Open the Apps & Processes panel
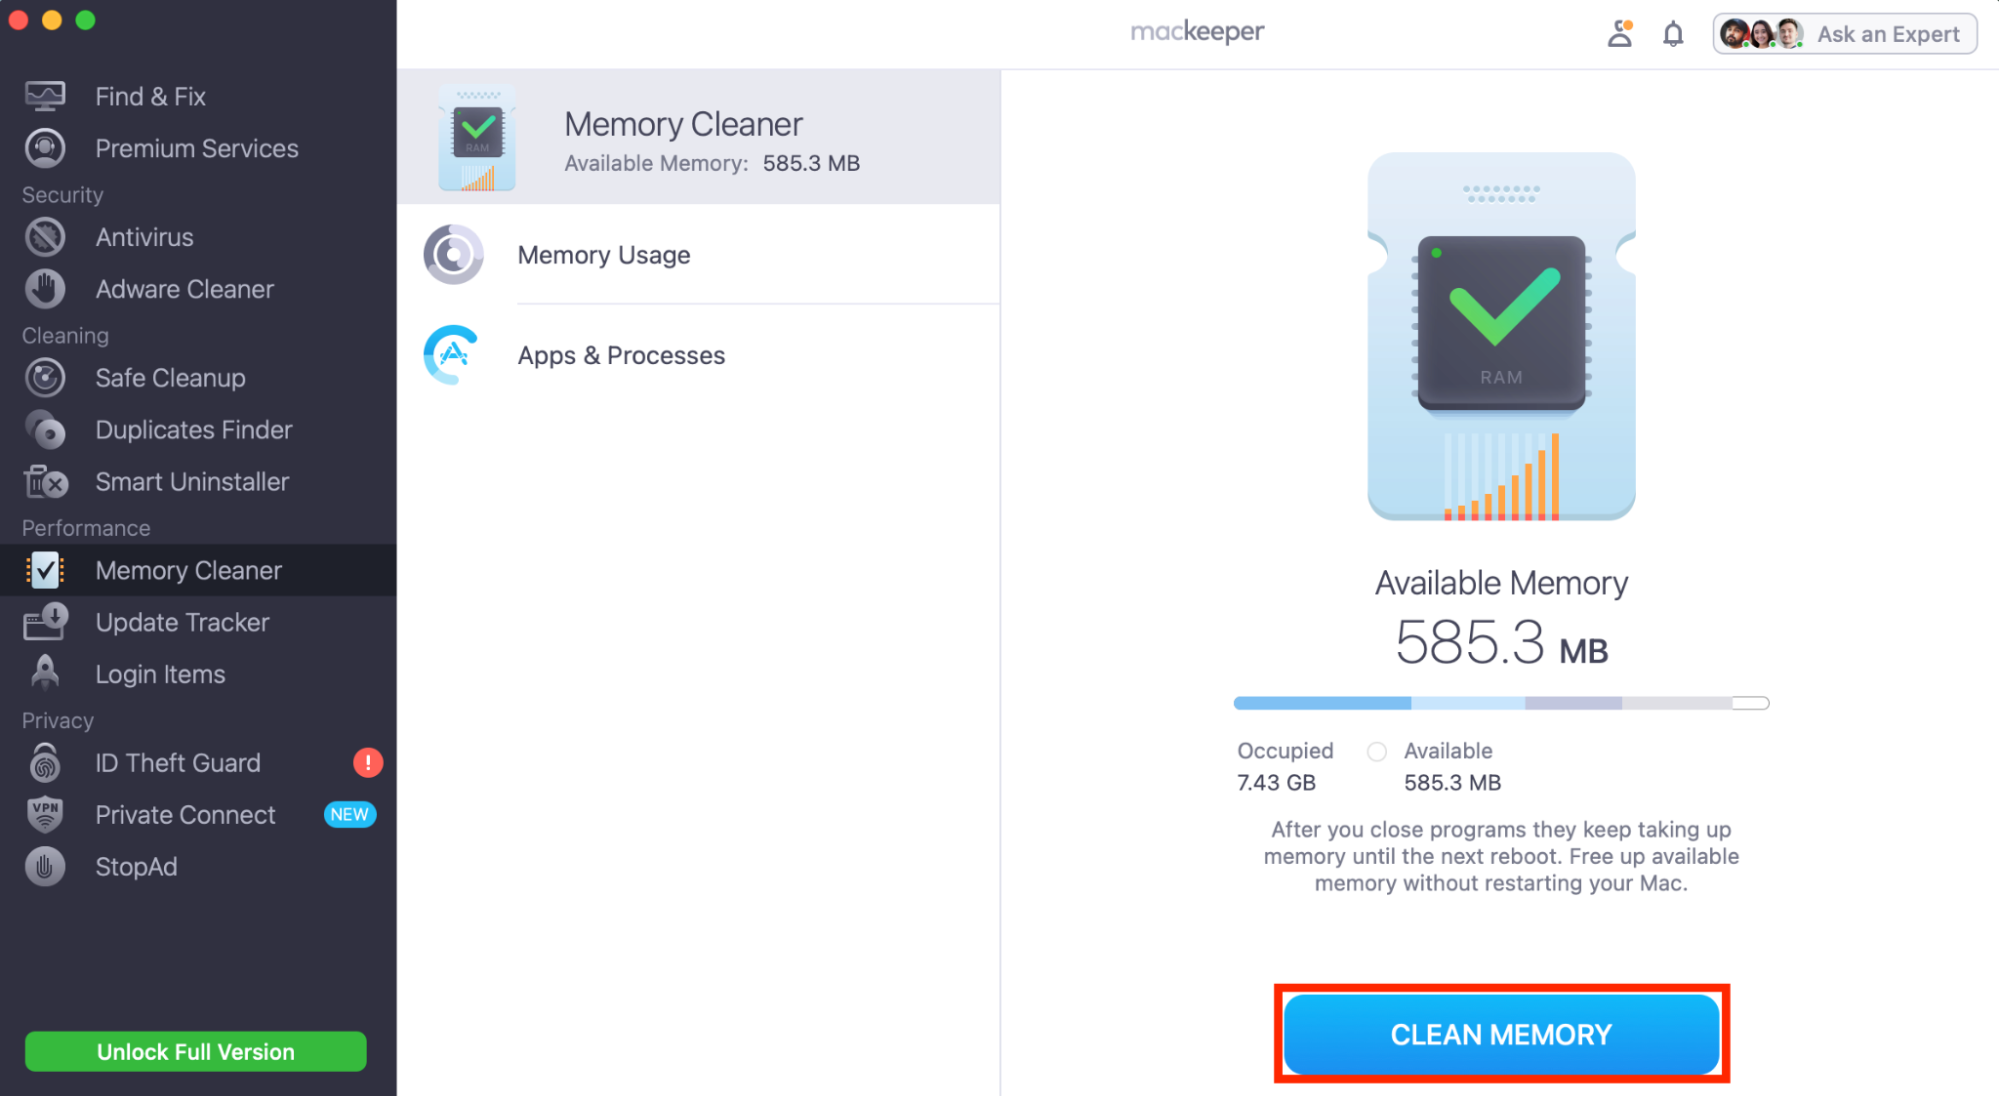 (621, 355)
